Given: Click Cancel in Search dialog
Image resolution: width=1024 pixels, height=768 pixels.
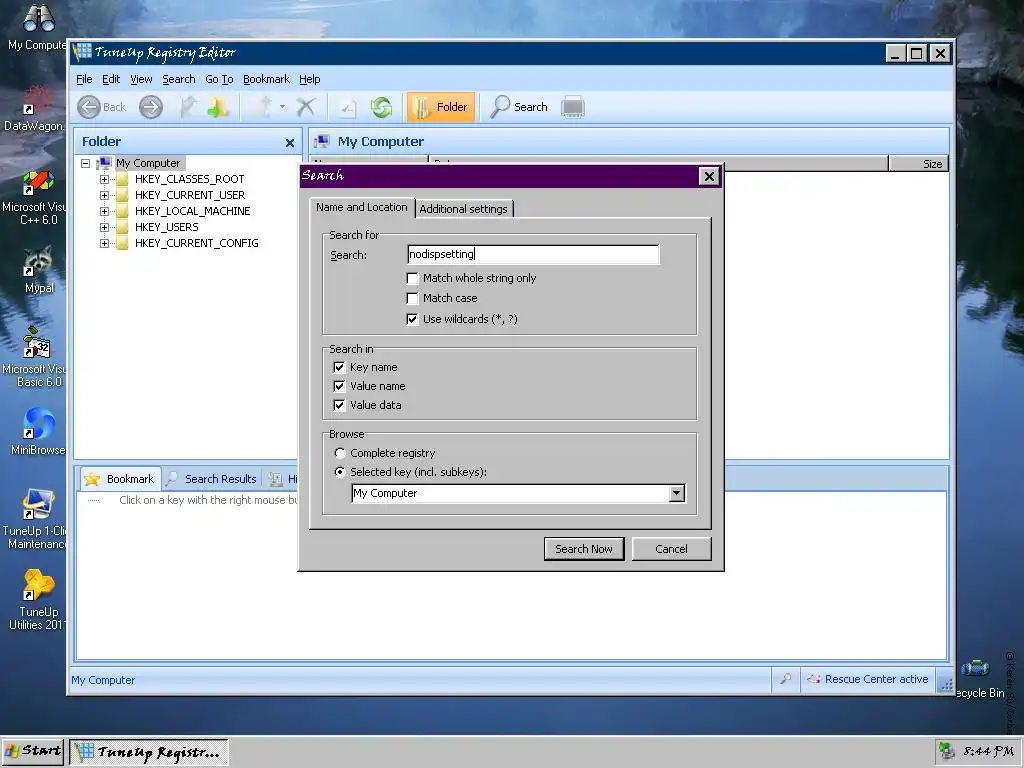Looking at the screenshot, I should click(671, 549).
